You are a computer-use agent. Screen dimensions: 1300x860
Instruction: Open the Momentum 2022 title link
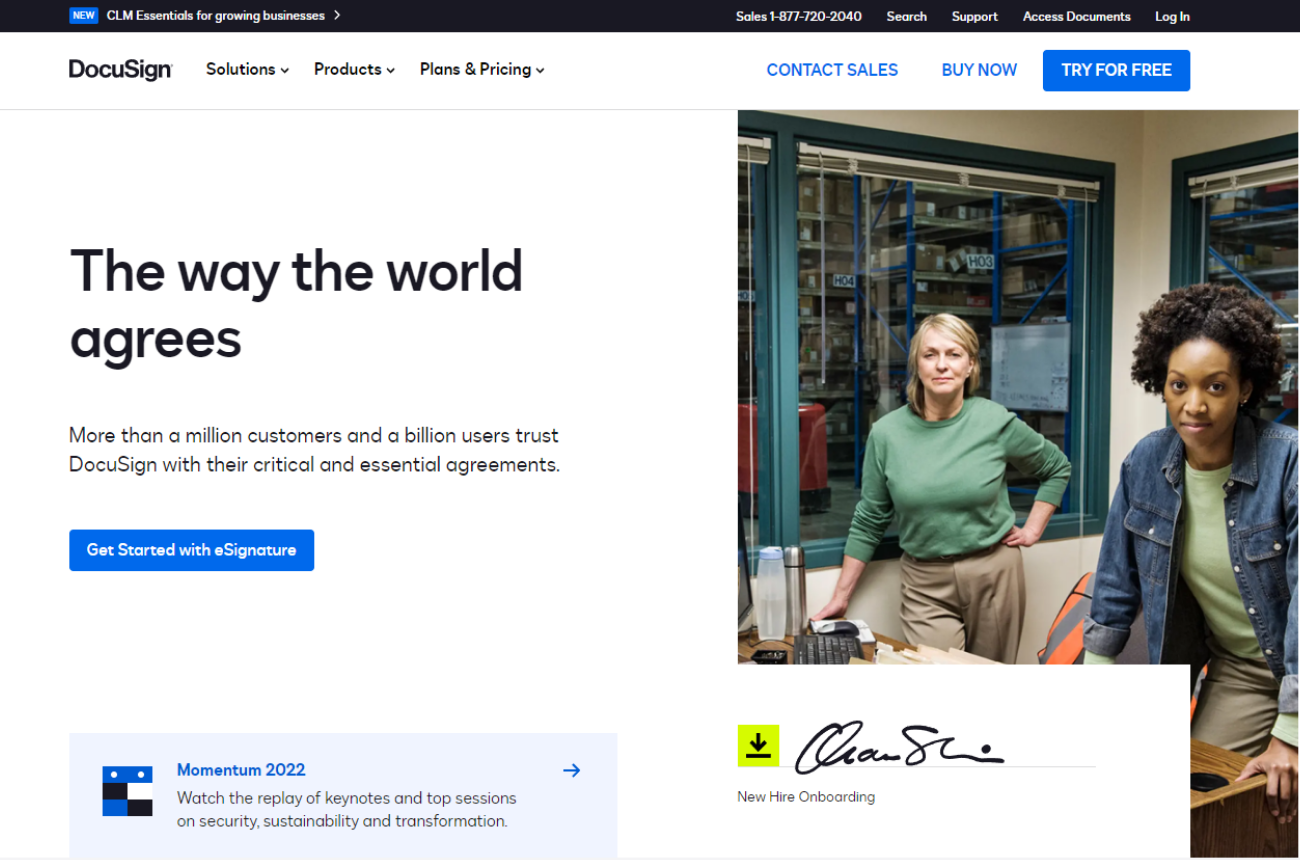(x=241, y=770)
